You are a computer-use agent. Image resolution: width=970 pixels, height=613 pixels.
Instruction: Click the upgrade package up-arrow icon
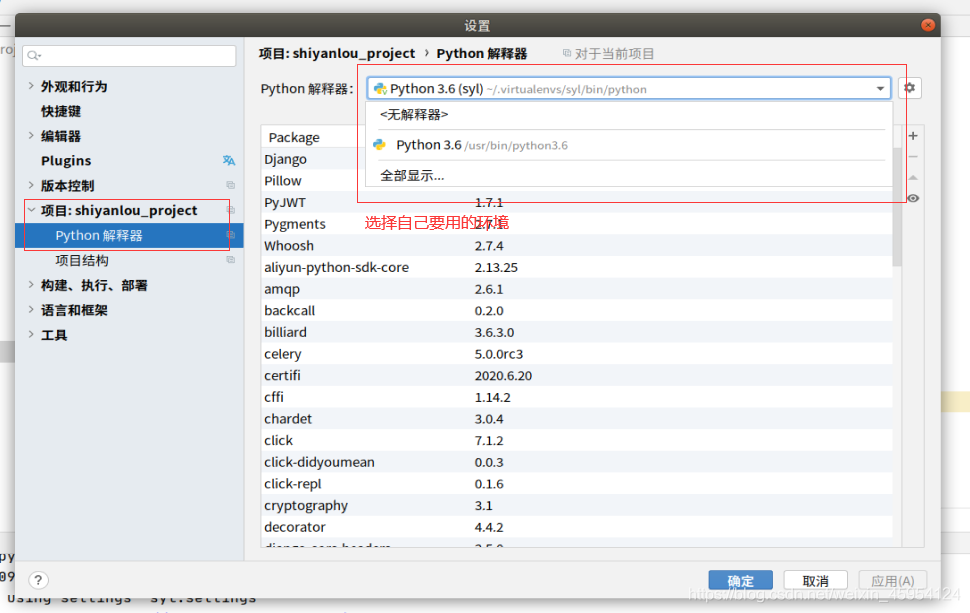[x=912, y=178]
